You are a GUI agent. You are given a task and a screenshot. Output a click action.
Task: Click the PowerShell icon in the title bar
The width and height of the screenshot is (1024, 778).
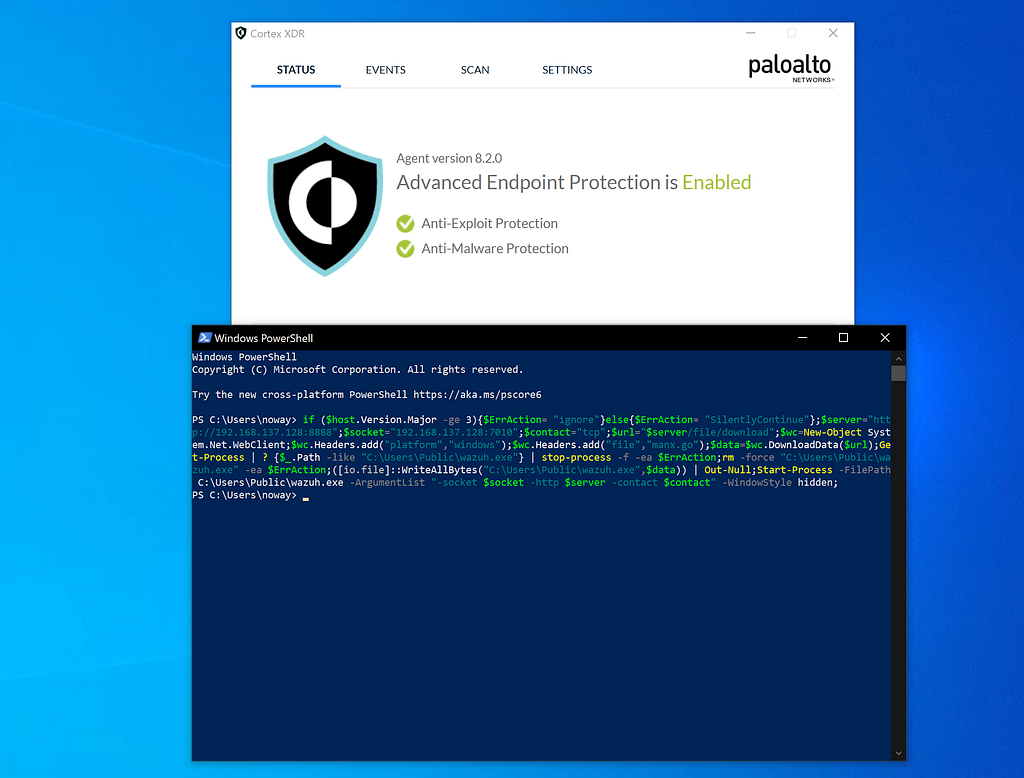pyautogui.click(x=204, y=338)
